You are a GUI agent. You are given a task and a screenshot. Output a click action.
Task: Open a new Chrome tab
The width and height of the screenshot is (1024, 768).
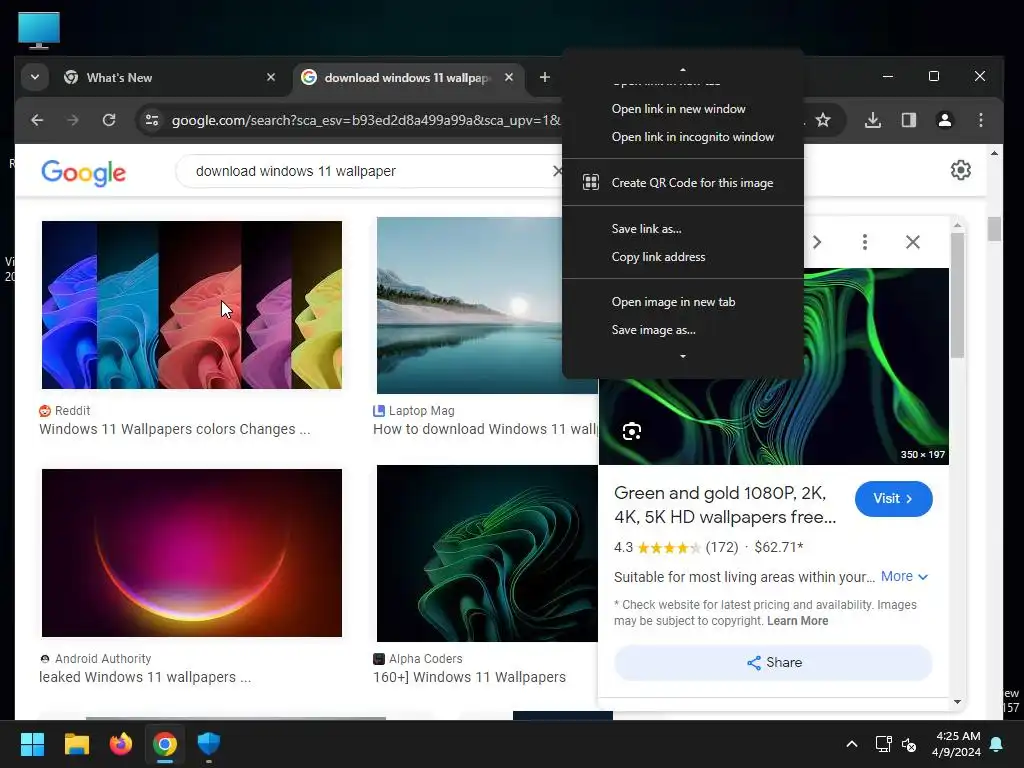tap(545, 78)
